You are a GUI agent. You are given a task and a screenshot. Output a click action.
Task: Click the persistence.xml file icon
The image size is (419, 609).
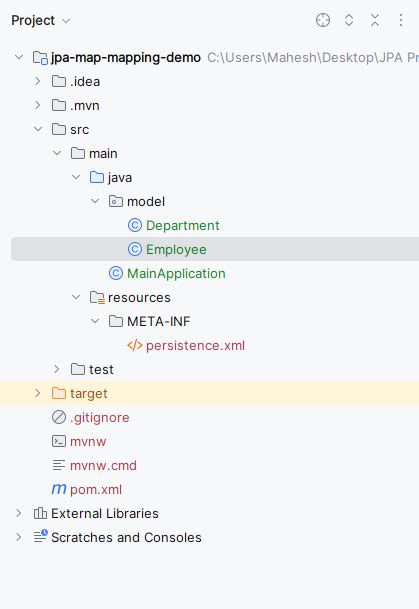[135, 345]
